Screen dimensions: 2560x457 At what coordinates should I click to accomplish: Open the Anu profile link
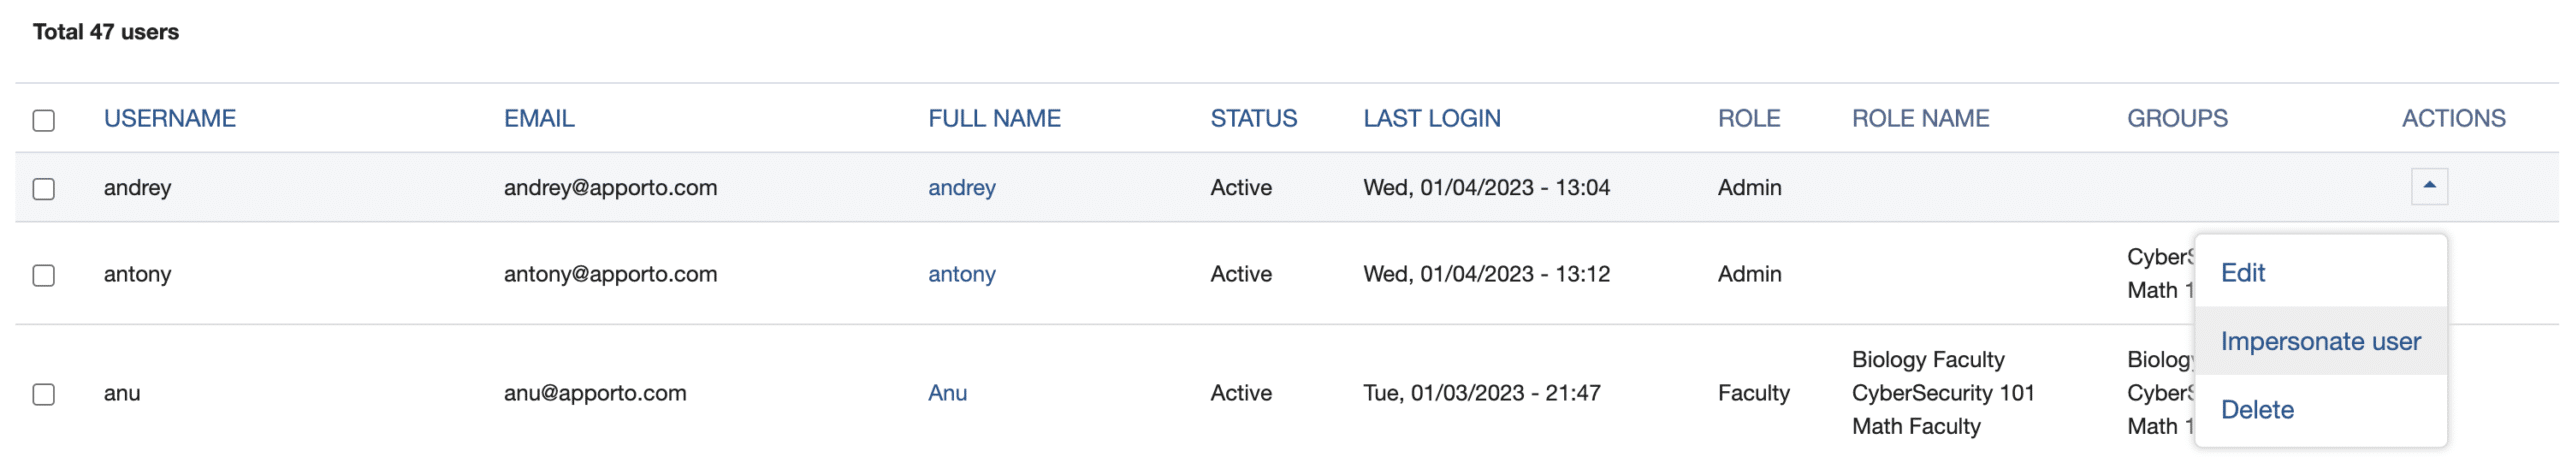[x=947, y=393]
